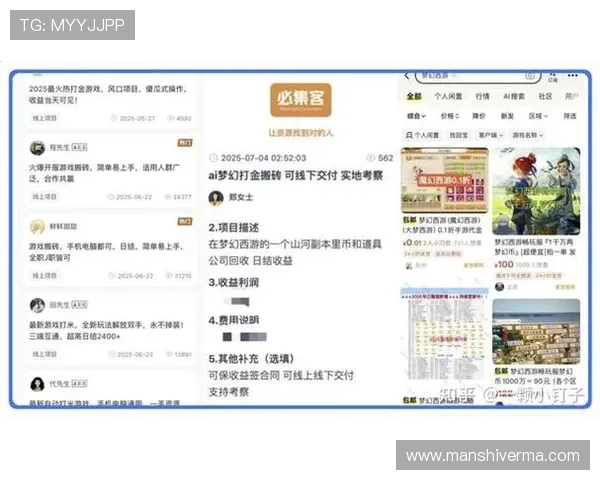Open the 魔幻西游0.1折 product thumbnail

[445, 180]
